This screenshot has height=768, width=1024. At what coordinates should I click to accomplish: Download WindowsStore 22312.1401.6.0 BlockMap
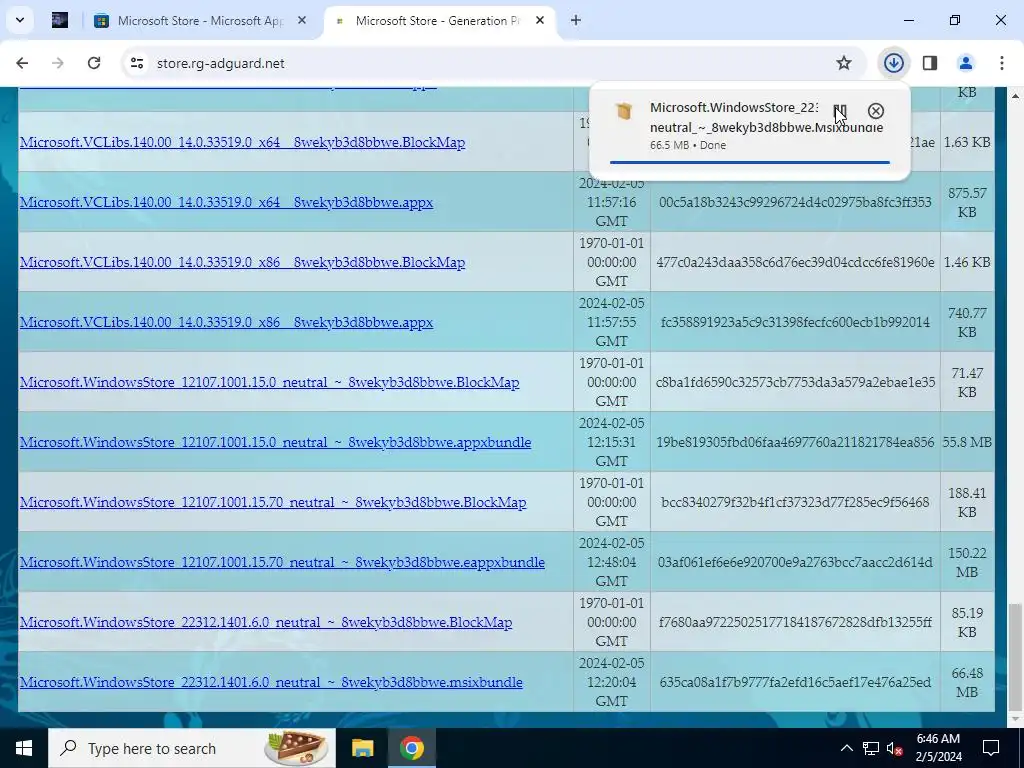pyautogui.click(x=266, y=623)
